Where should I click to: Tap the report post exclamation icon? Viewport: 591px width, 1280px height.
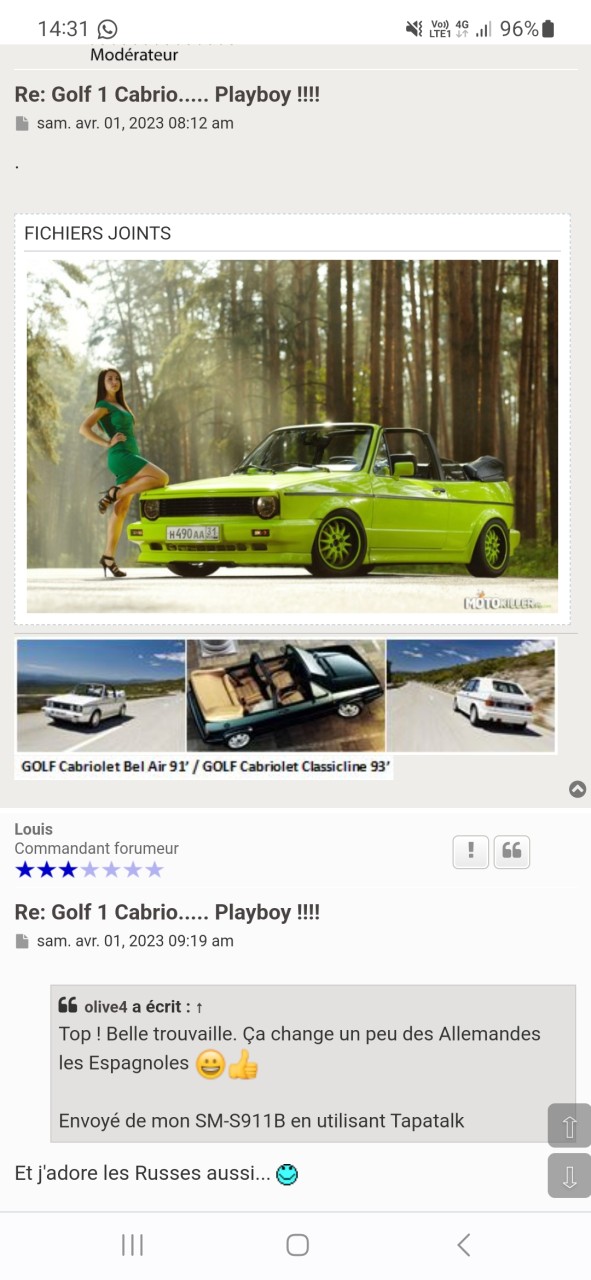[x=471, y=851]
